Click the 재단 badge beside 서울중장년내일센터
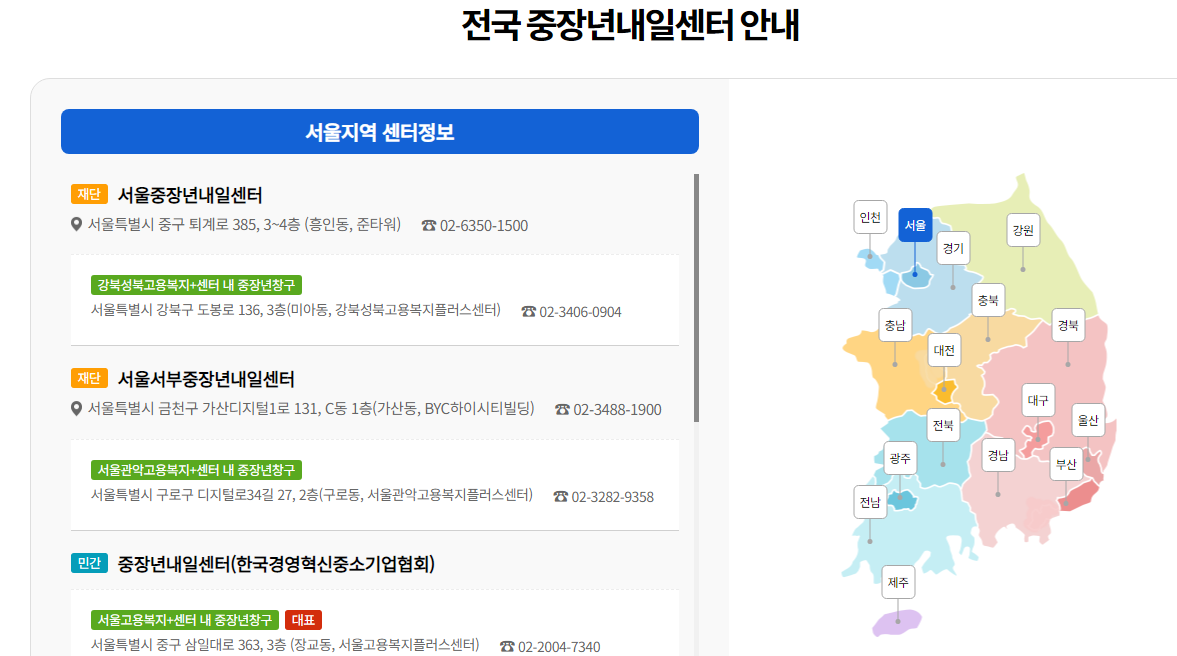The image size is (1177, 656). (89, 194)
